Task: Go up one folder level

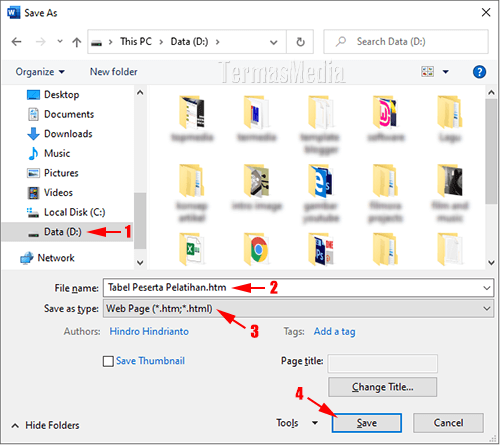Action: [77, 42]
